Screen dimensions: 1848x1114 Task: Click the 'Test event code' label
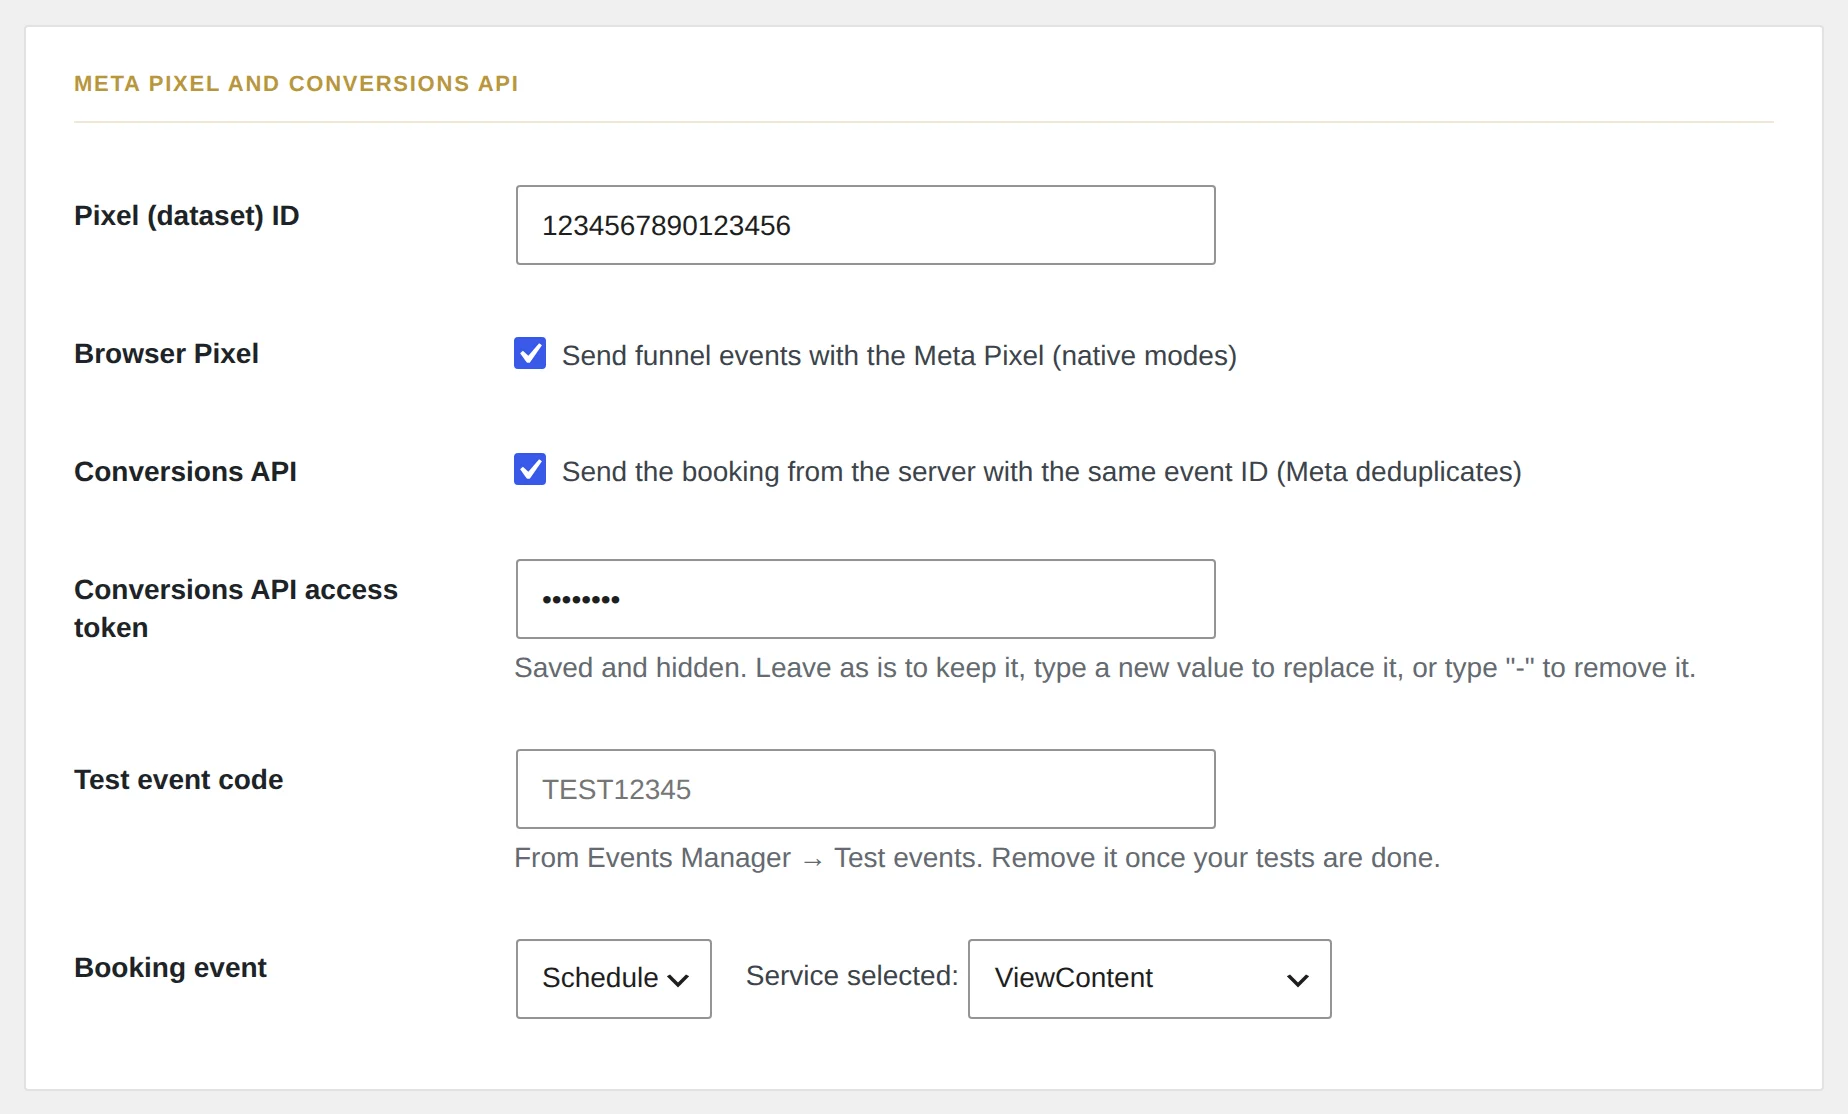178,780
